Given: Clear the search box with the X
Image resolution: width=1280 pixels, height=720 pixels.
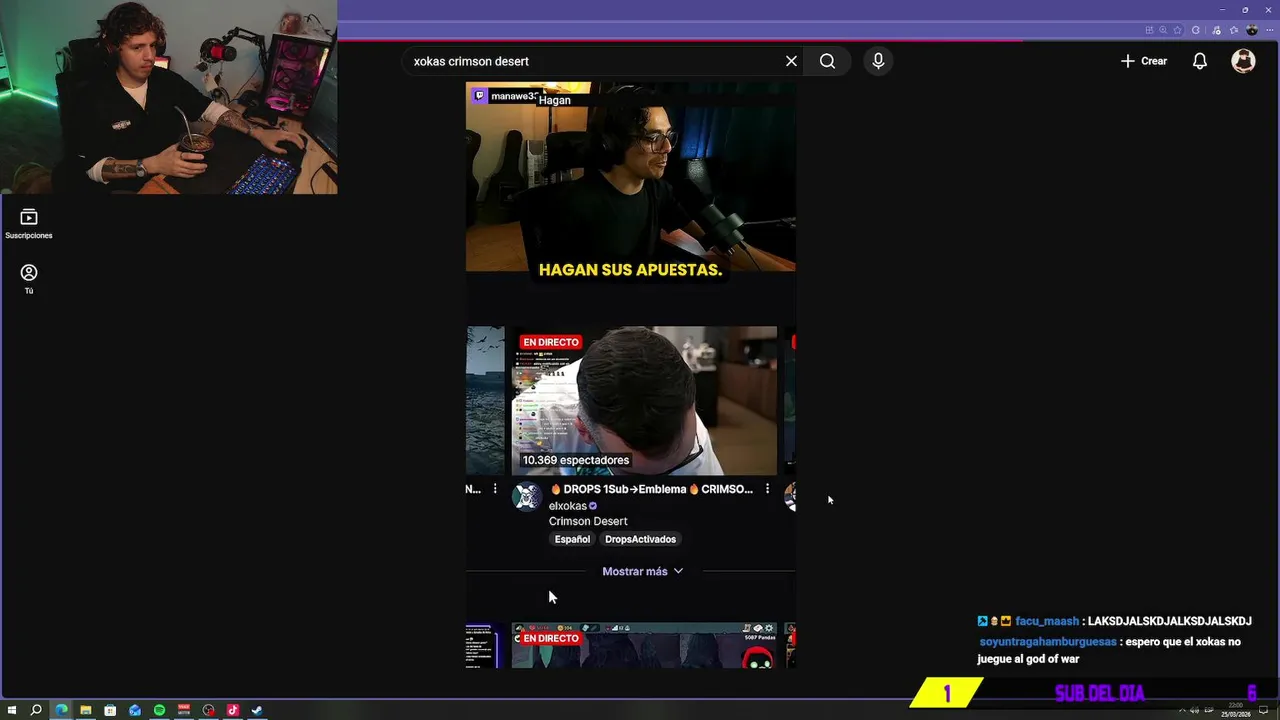Looking at the screenshot, I should coord(791,61).
